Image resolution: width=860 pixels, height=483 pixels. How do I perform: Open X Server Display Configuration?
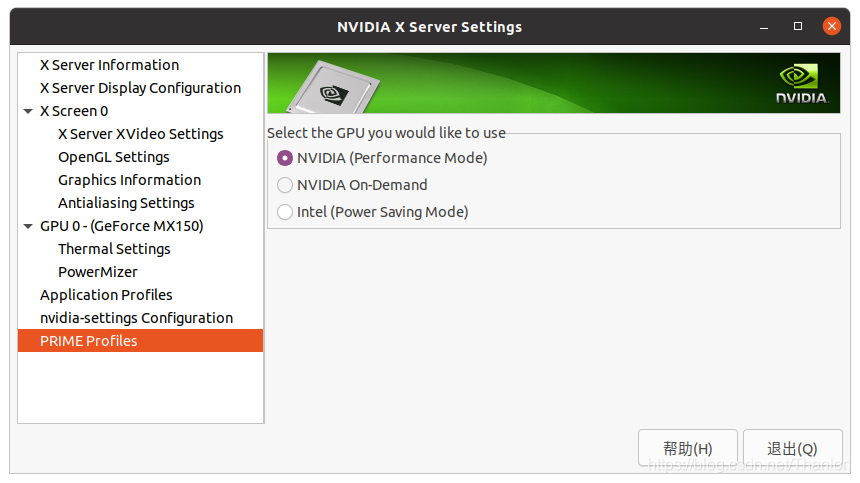tap(140, 88)
